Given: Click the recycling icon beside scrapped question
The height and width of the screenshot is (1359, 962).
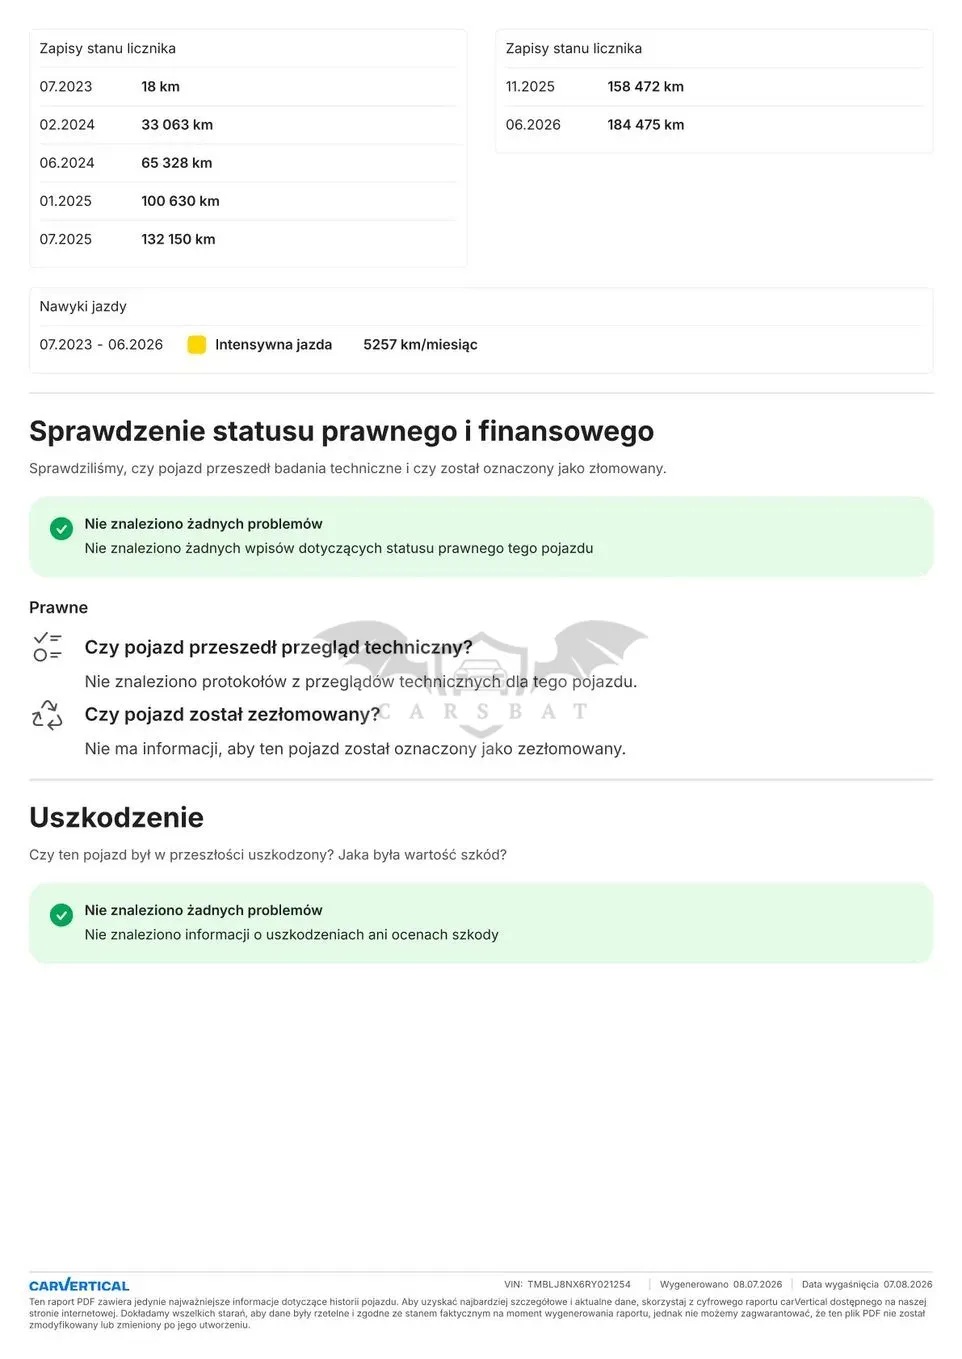Looking at the screenshot, I should tap(47, 715).
